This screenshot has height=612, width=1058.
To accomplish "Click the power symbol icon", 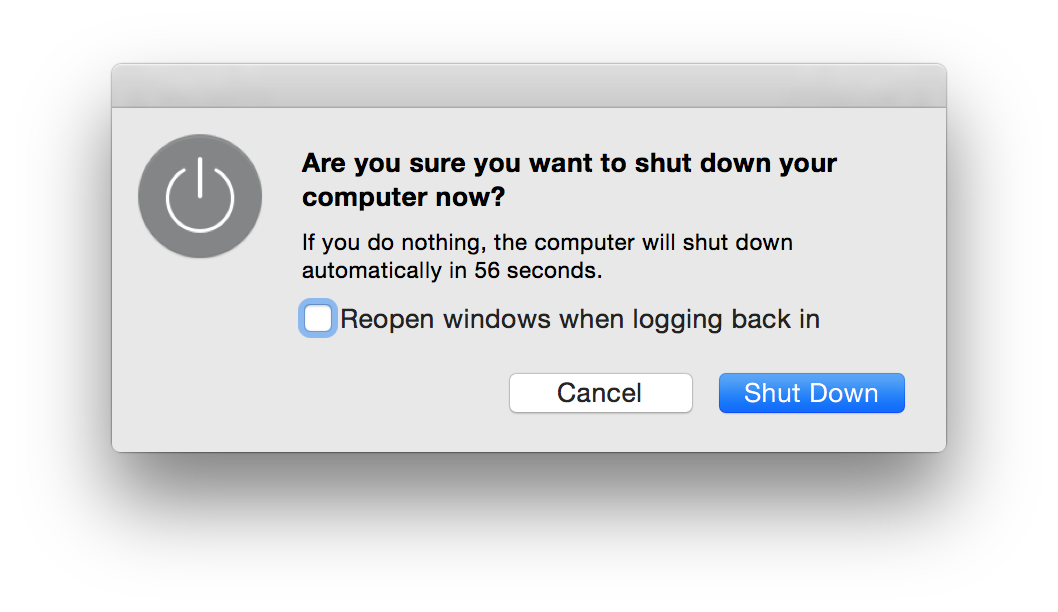I will [x=200, y=196].
